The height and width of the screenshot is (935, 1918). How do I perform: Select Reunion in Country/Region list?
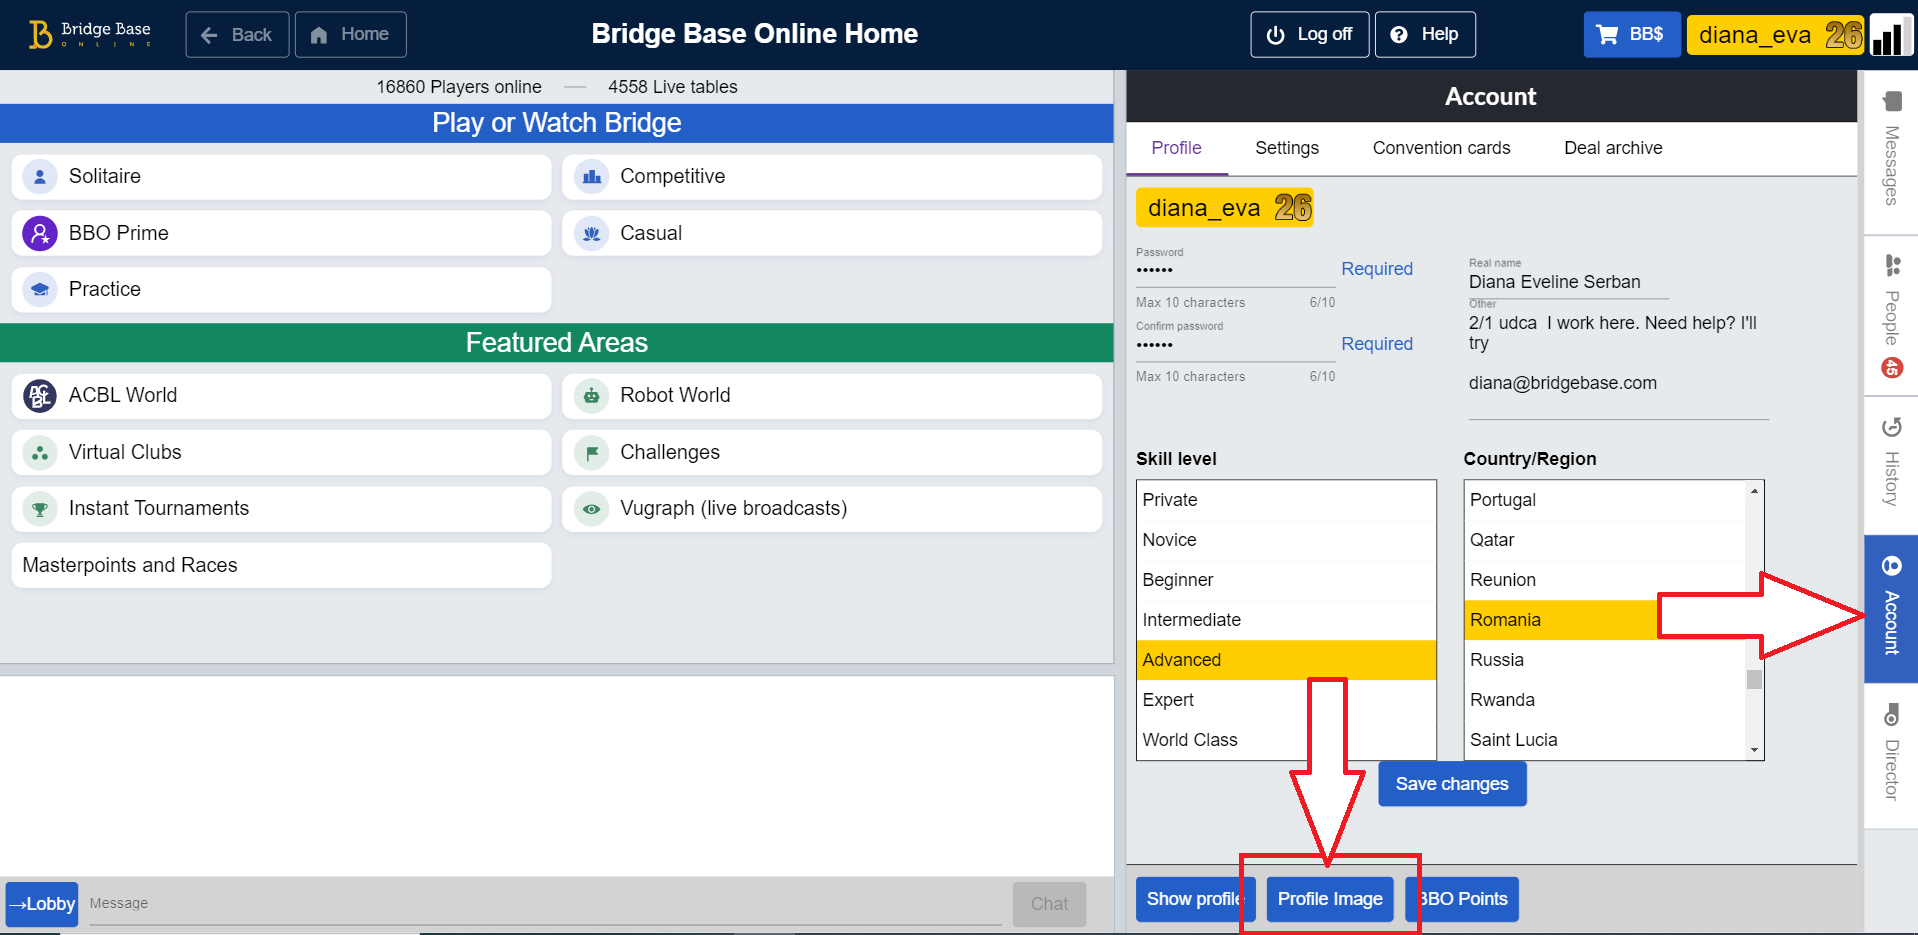1605,580
